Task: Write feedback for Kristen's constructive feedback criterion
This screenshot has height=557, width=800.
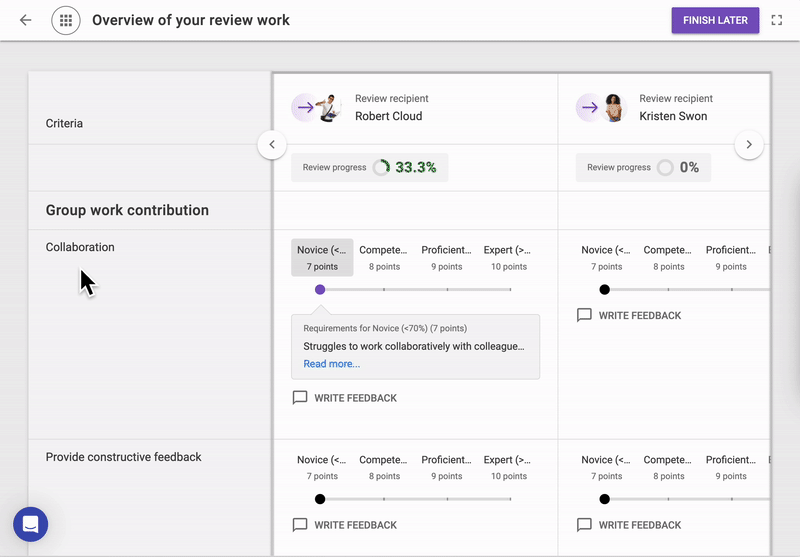Action: (640, 525)
